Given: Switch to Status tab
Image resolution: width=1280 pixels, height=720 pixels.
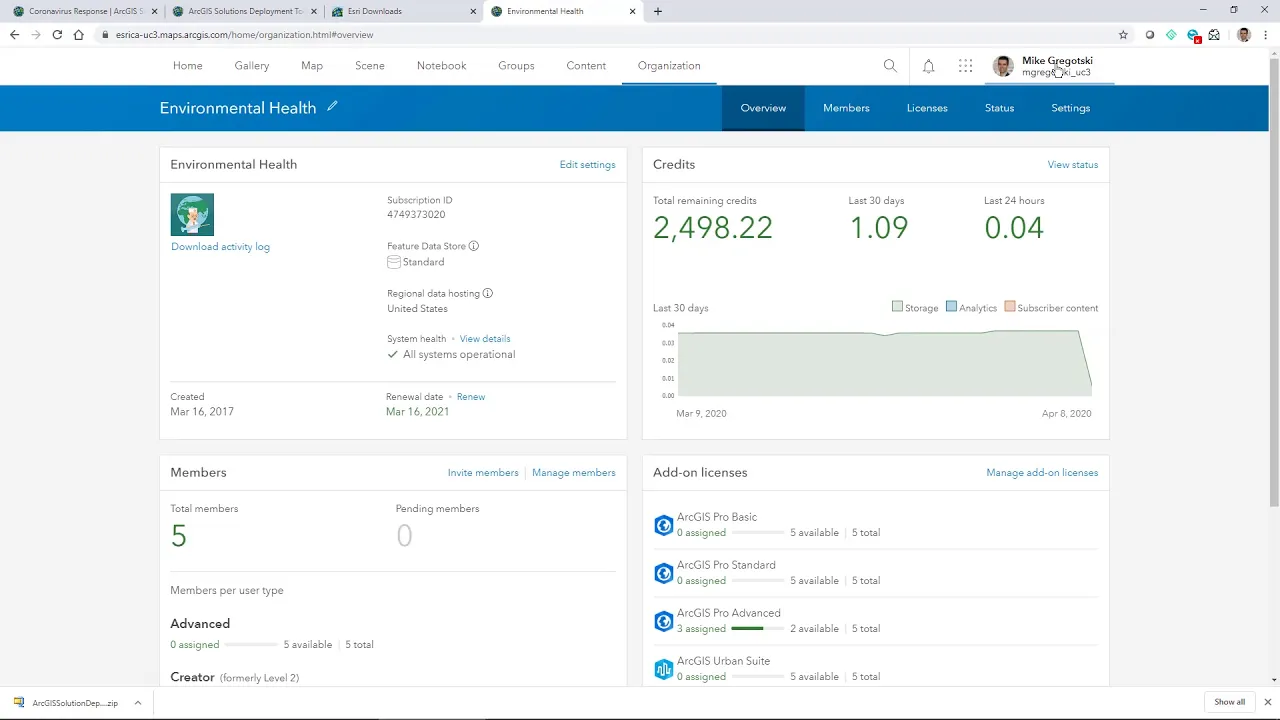Looking at the screenshot, I should (x=999, y=108).
